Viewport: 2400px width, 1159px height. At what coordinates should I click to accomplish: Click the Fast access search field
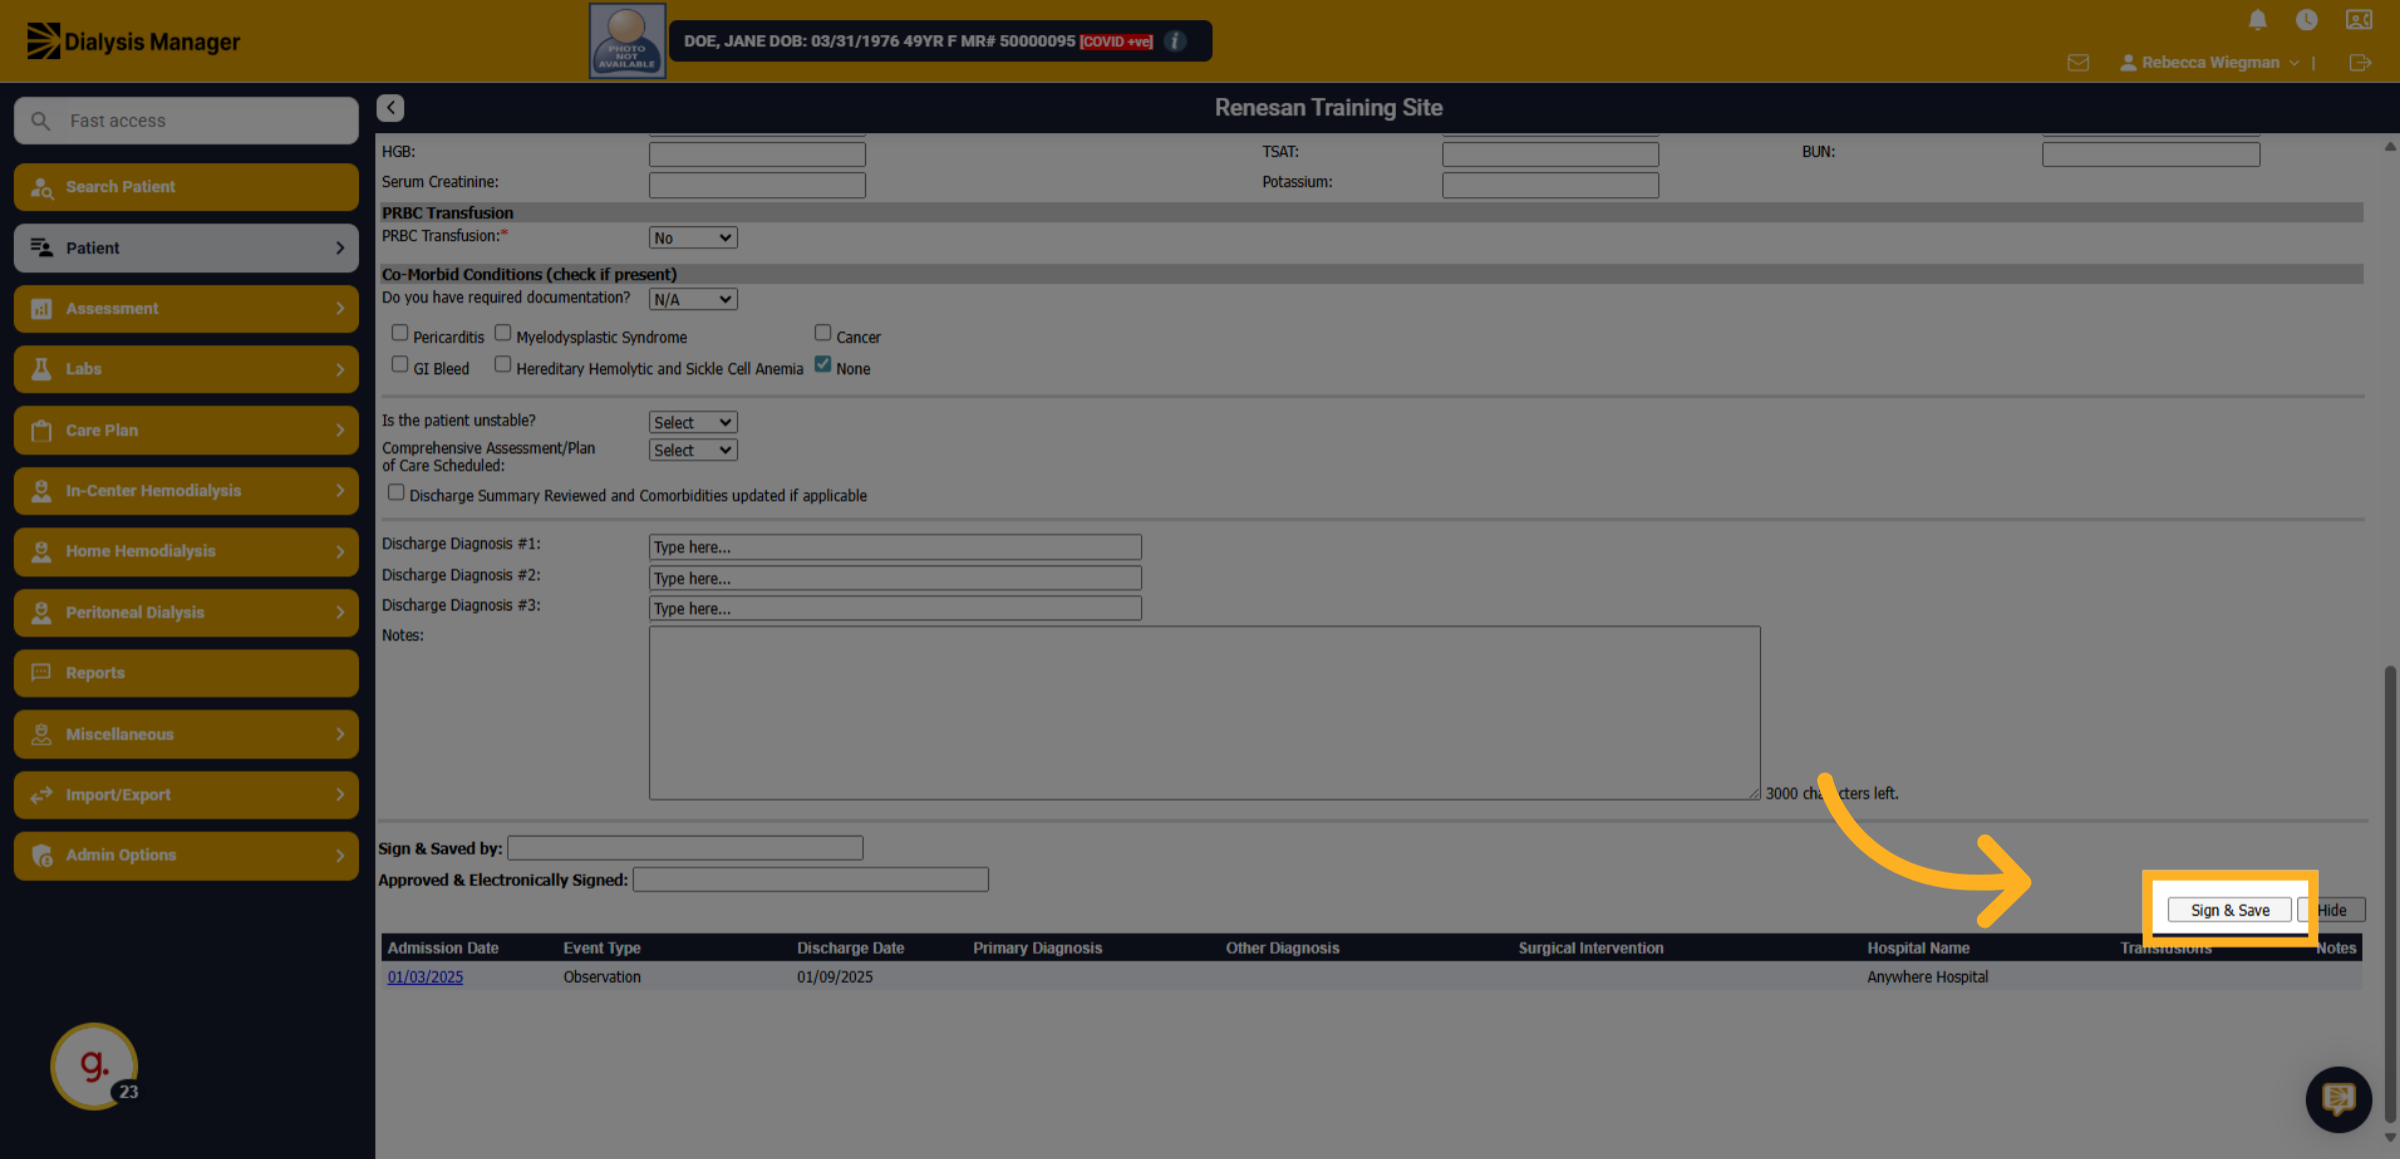tap(186, 120)
